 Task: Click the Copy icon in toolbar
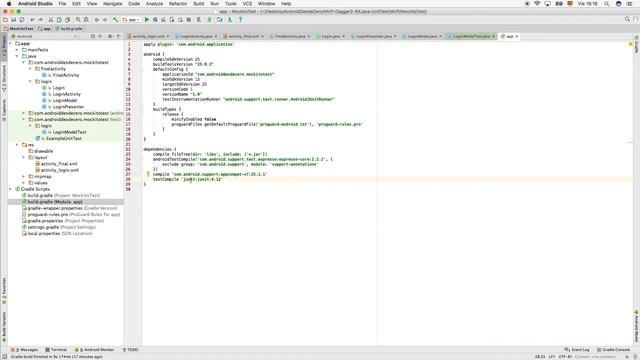pyautogui.click(x=59, y=20)
